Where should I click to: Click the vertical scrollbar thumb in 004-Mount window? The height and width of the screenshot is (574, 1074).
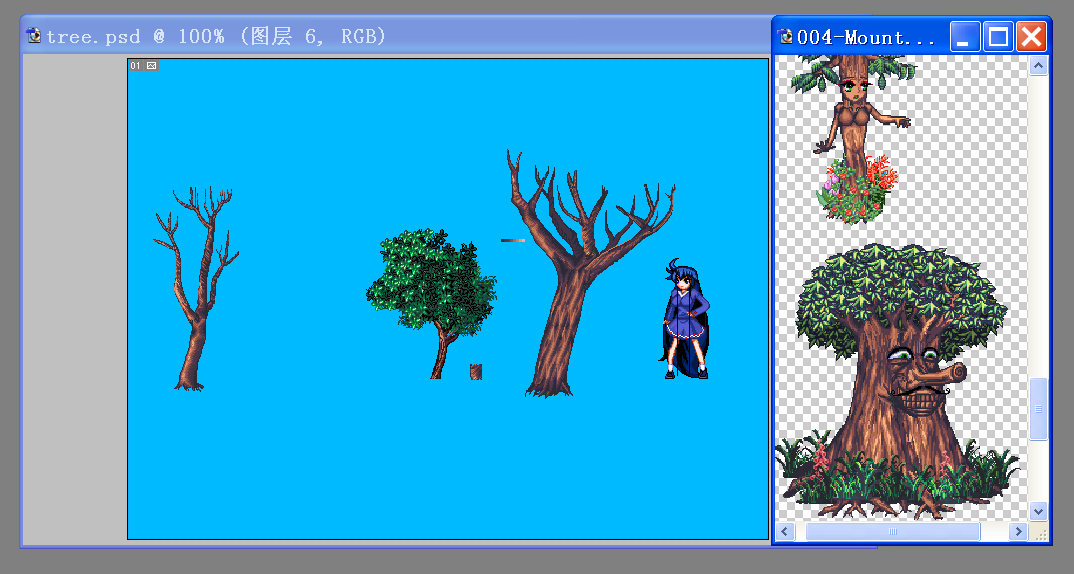[x=1038, y=409]
